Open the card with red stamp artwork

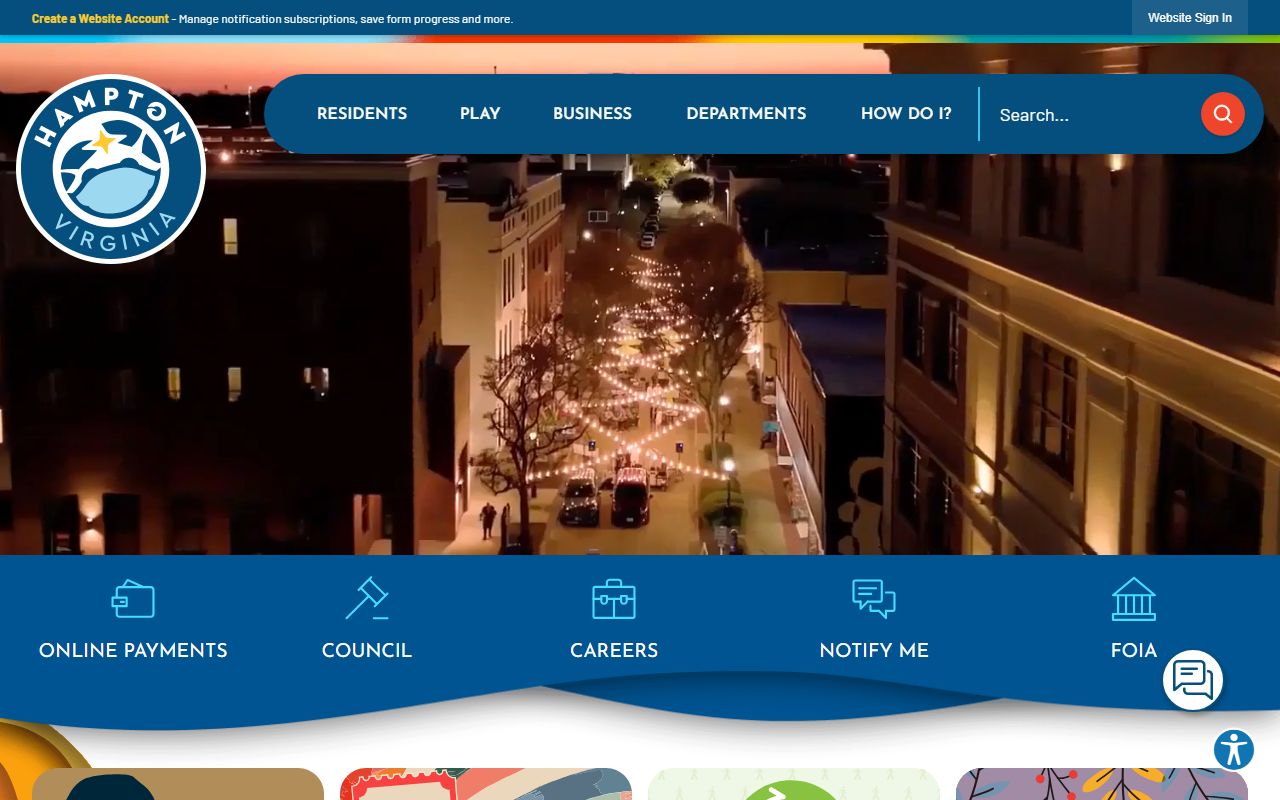point(486,784)
